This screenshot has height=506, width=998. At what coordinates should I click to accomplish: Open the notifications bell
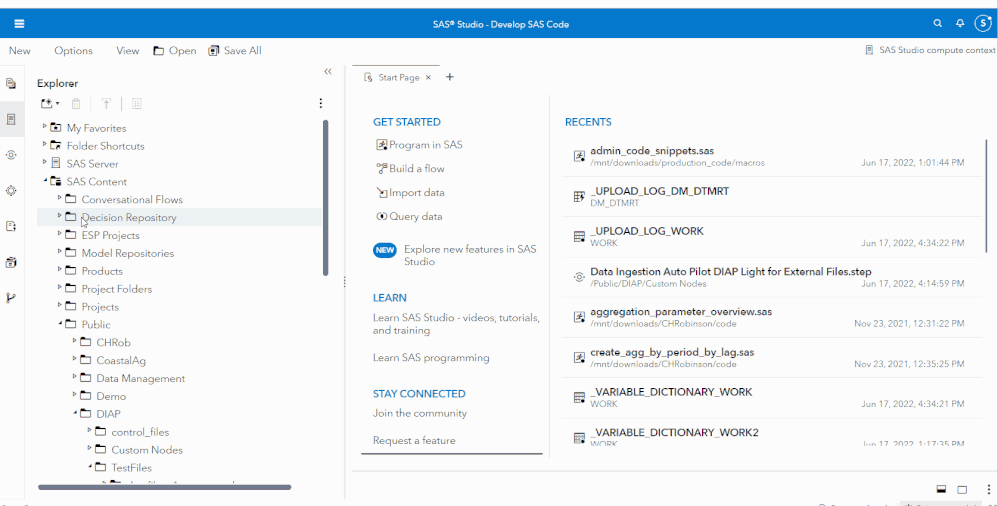959,23
